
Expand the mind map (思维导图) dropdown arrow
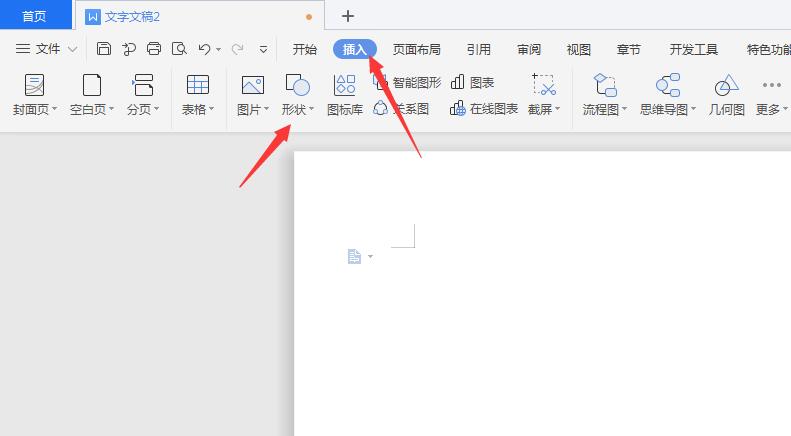693,109
